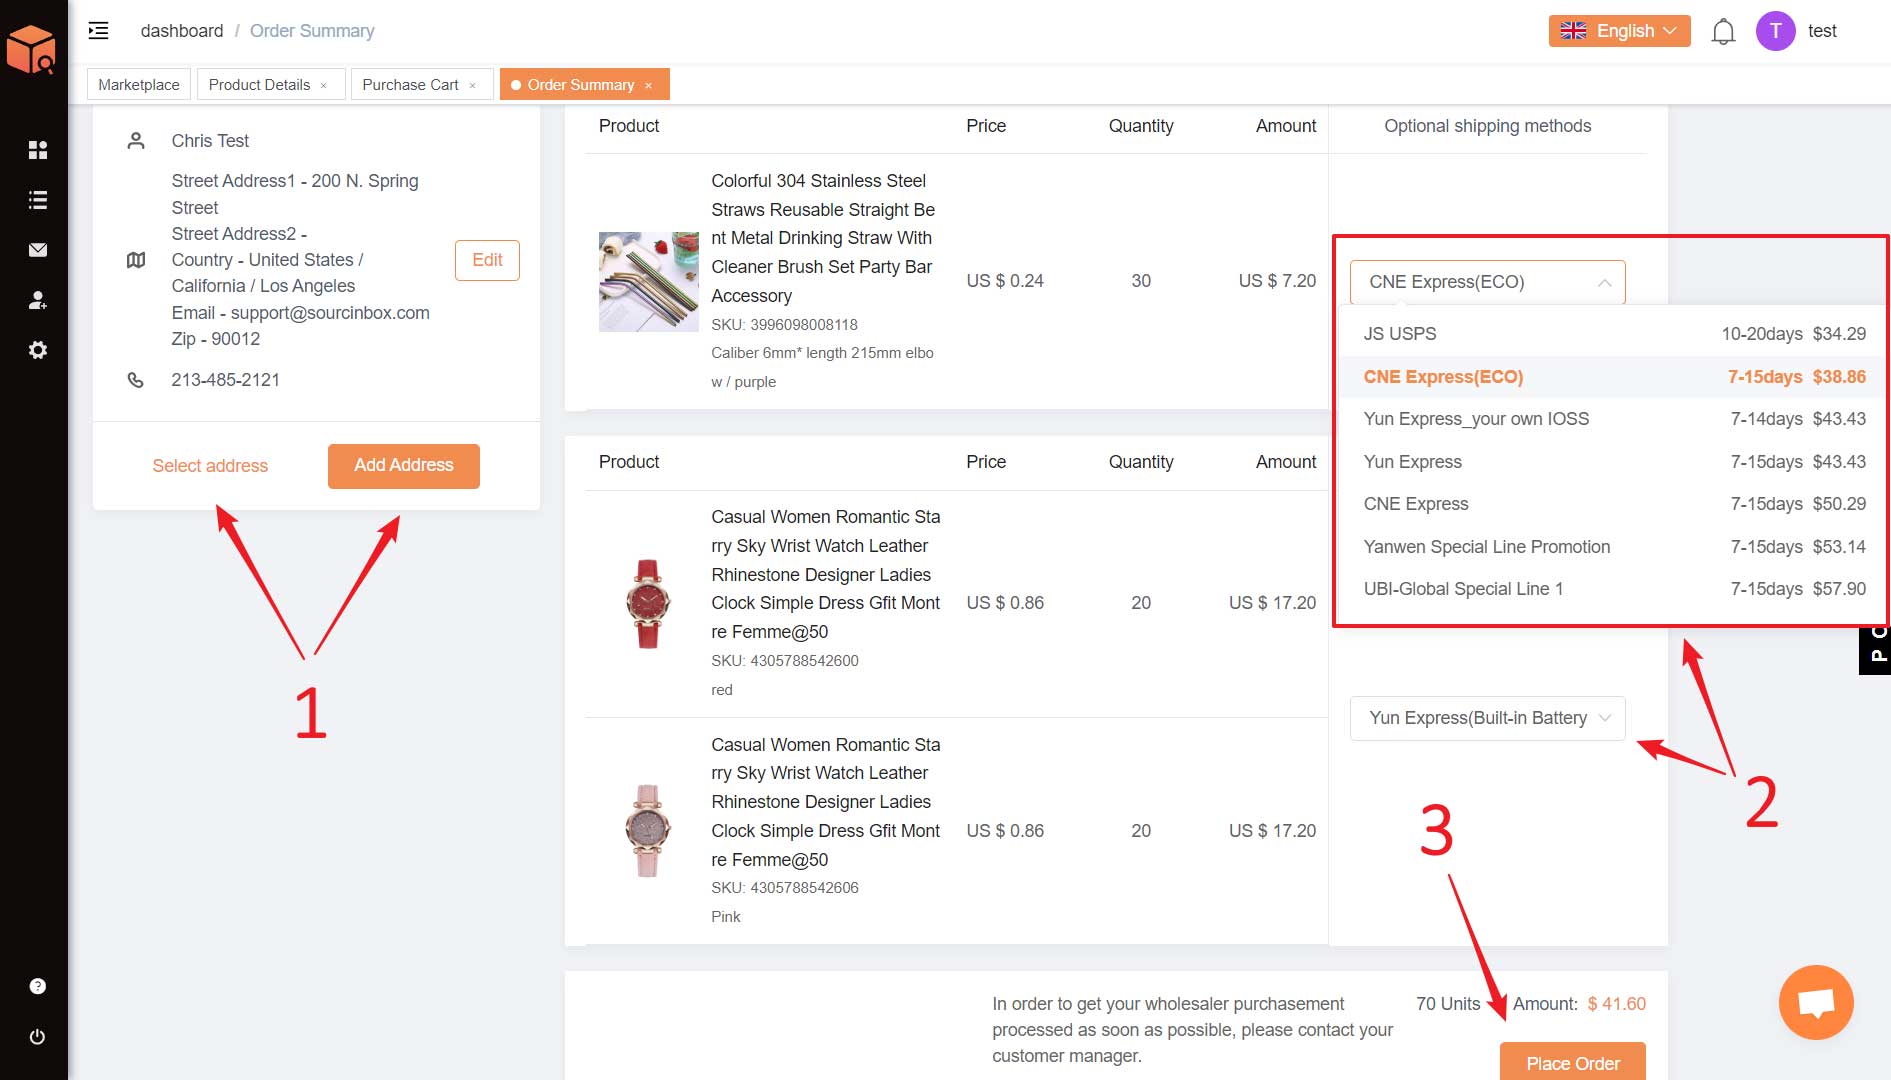Open the English language dropdown
The image size is (1891, 1080).
[1619, 31]
